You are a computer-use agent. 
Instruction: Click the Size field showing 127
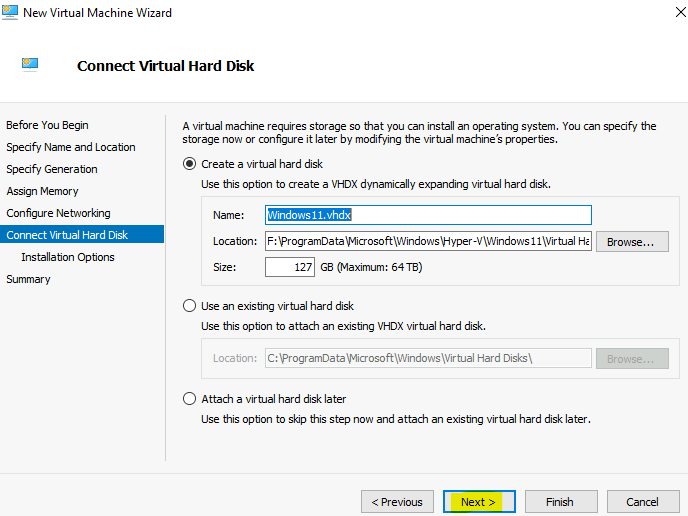(290, 267)
